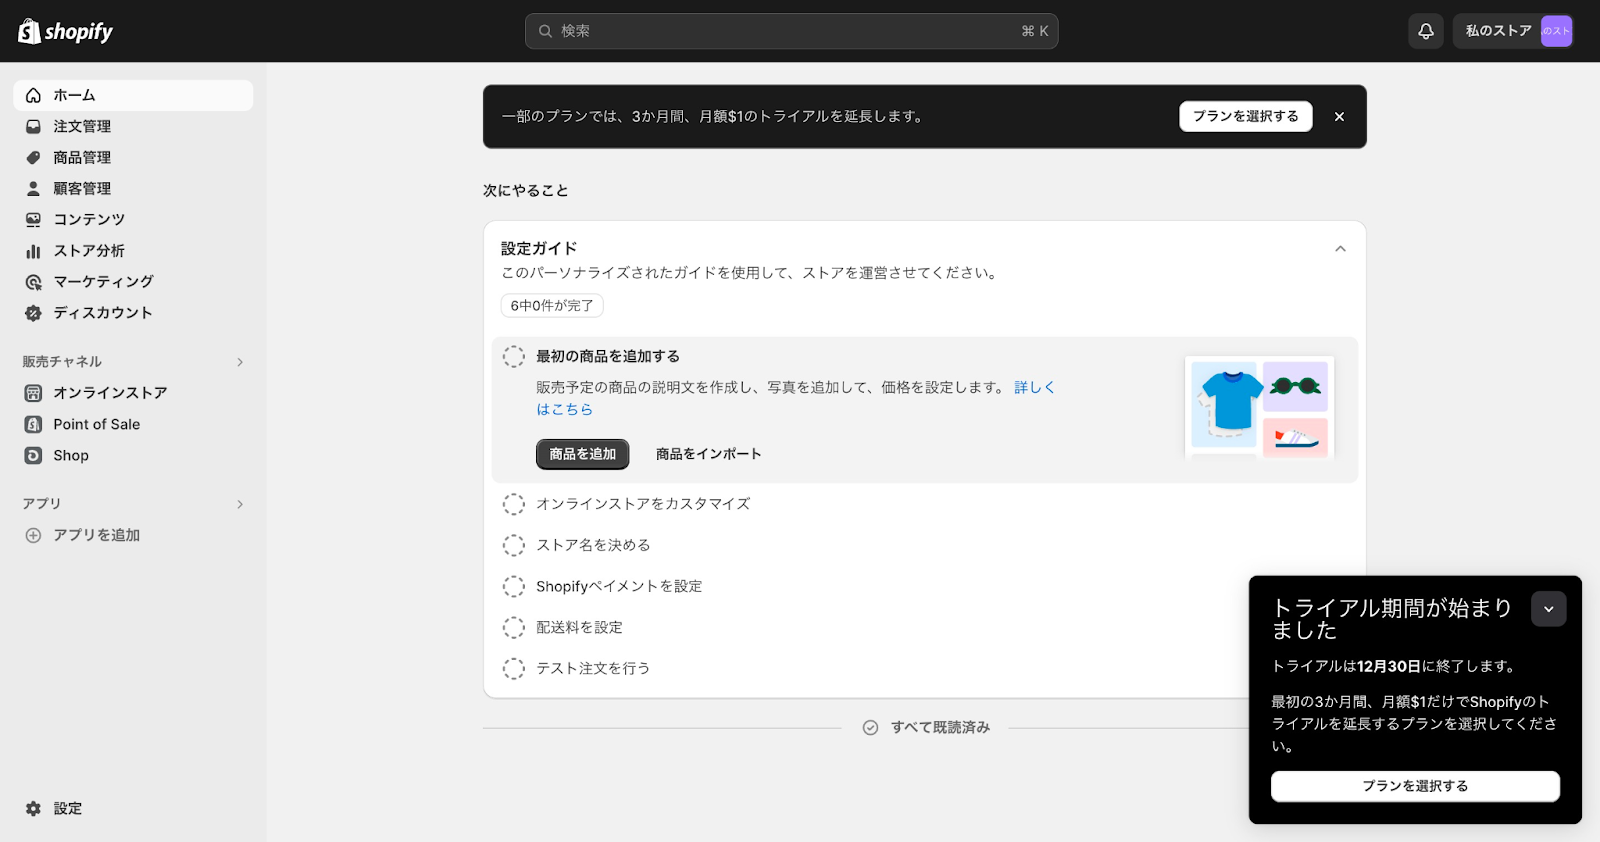1600x842 pixels.
Task: Open ホーム in the sidebar
Action: [133, 95]
